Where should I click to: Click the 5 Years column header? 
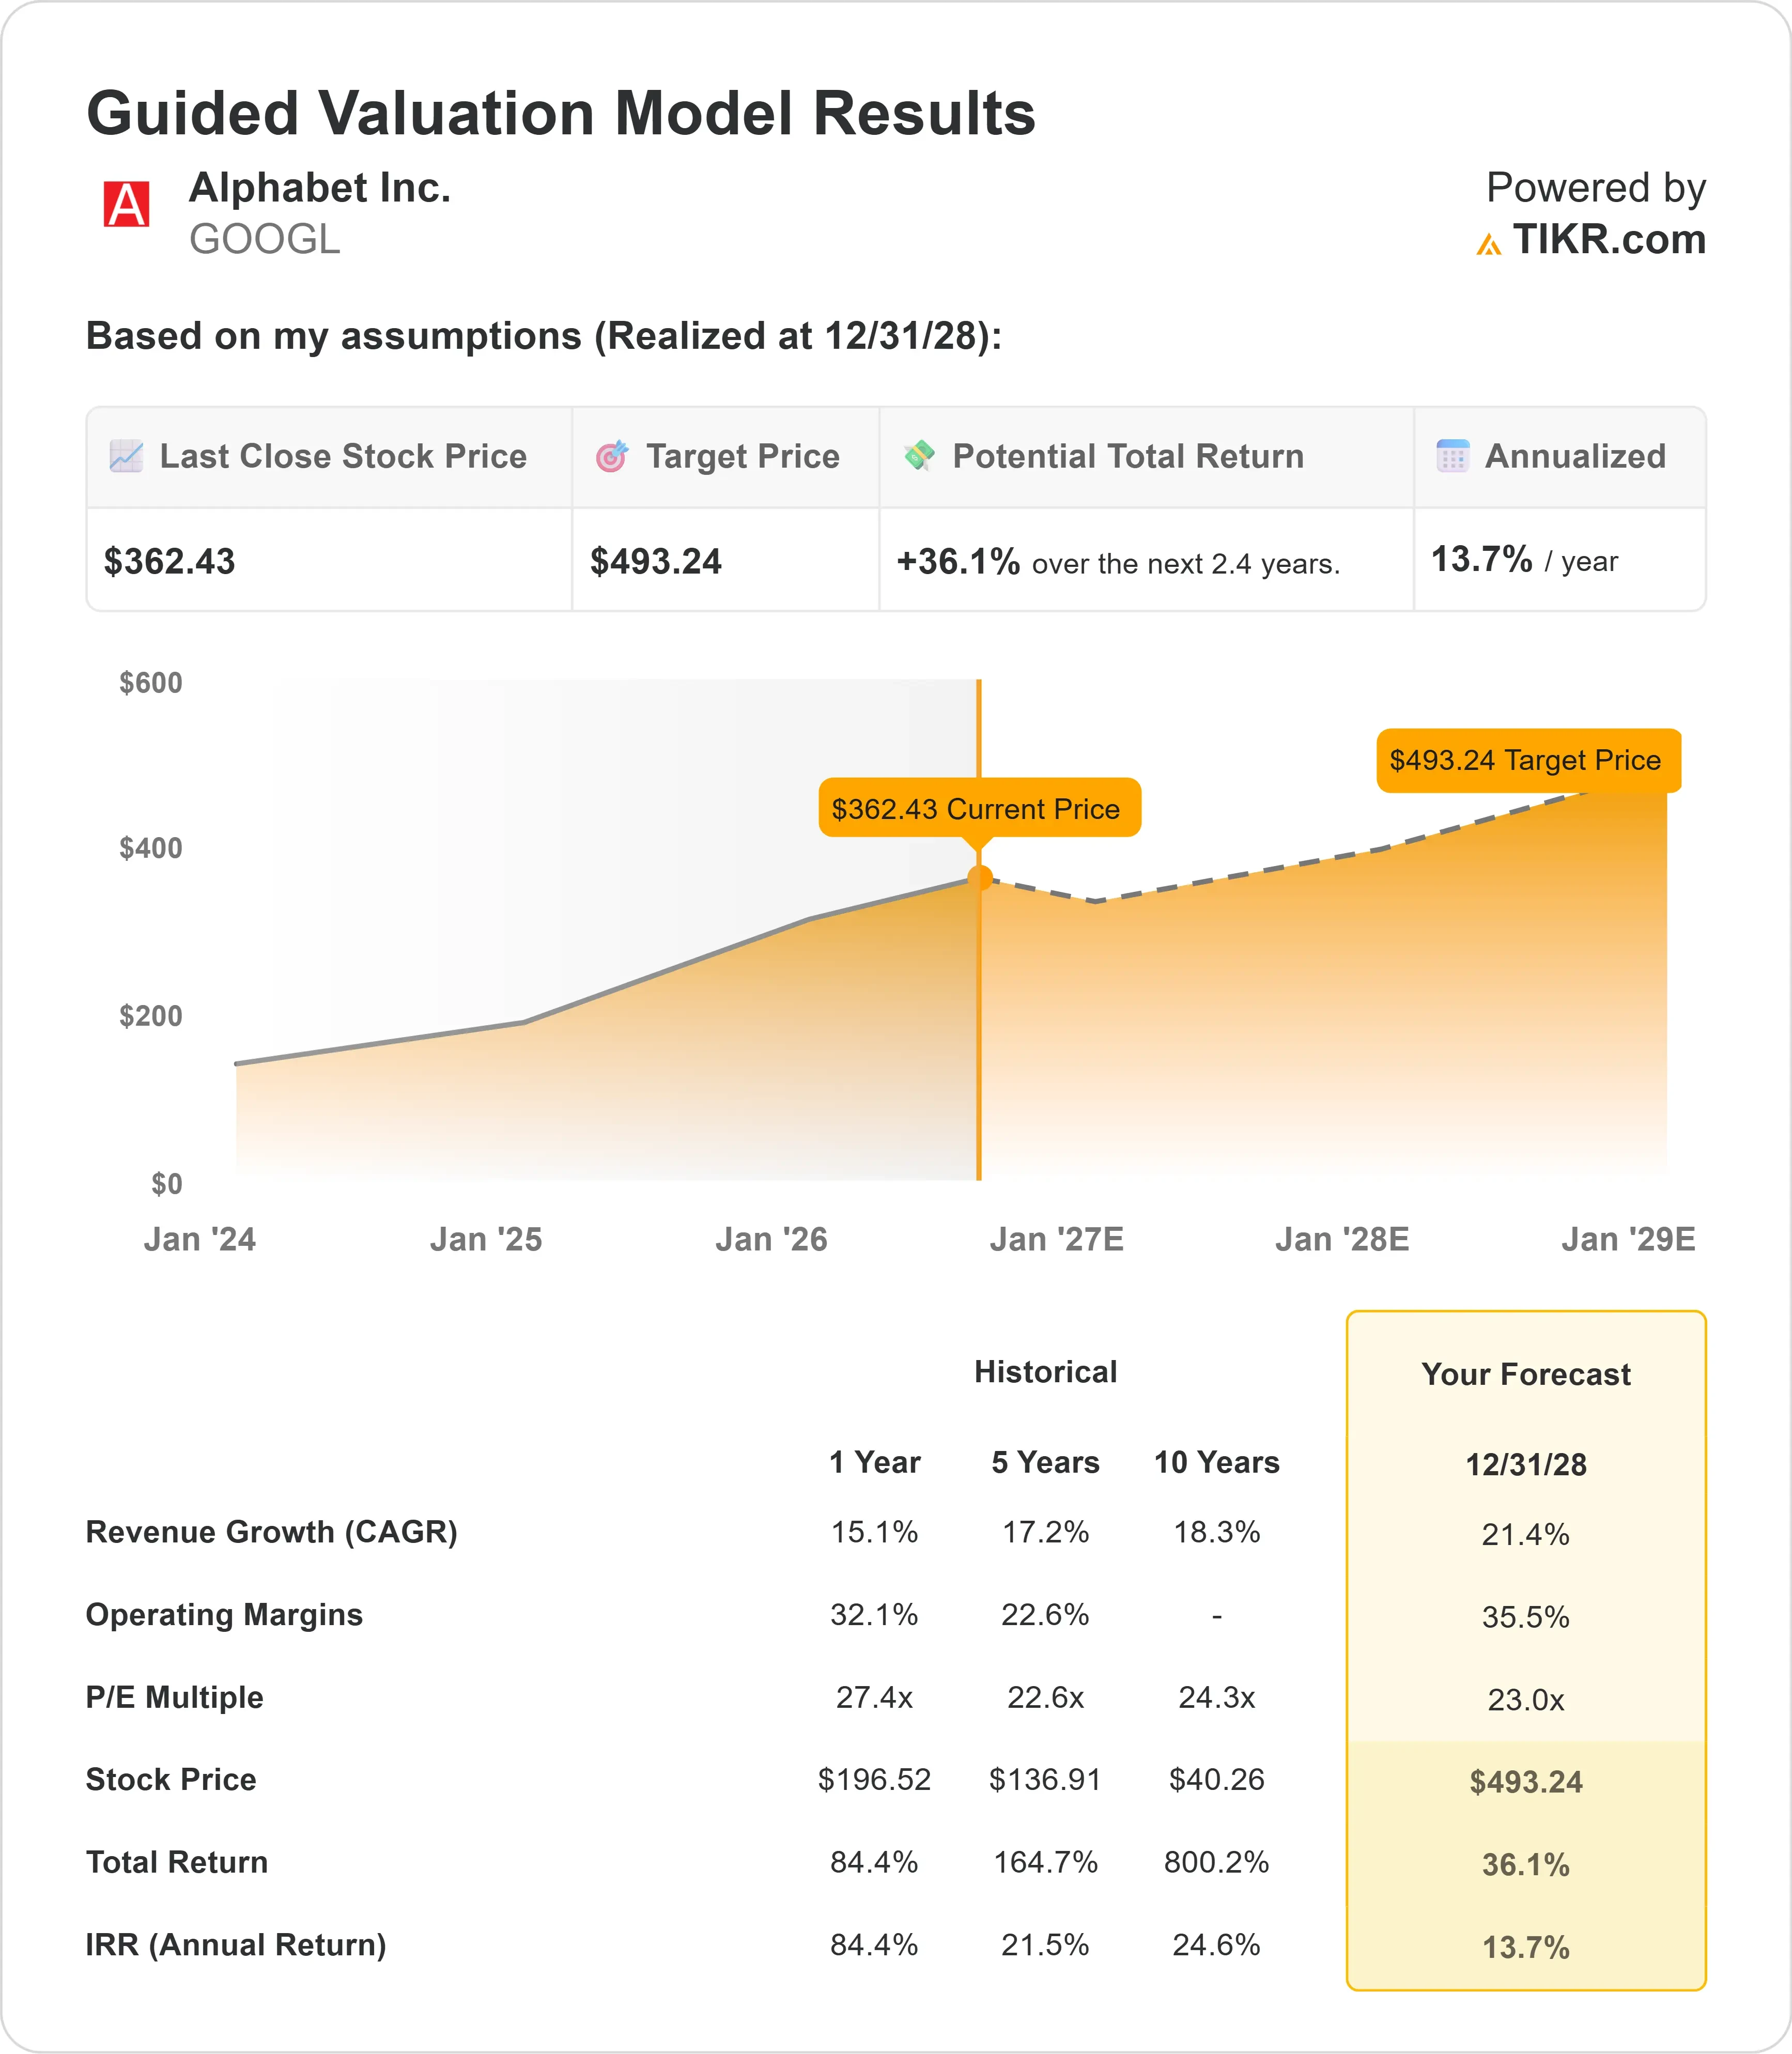click(1046, 1463)
